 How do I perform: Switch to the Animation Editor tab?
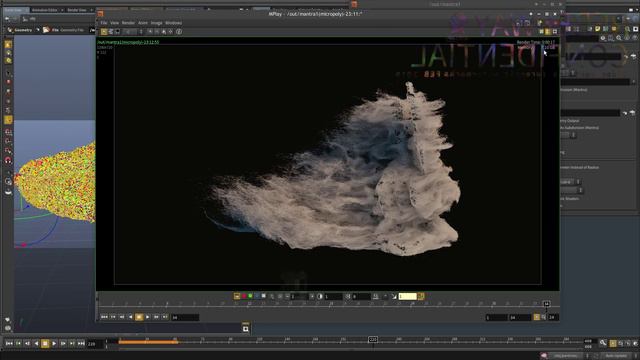pyautogui.click(x=44, y=10)
